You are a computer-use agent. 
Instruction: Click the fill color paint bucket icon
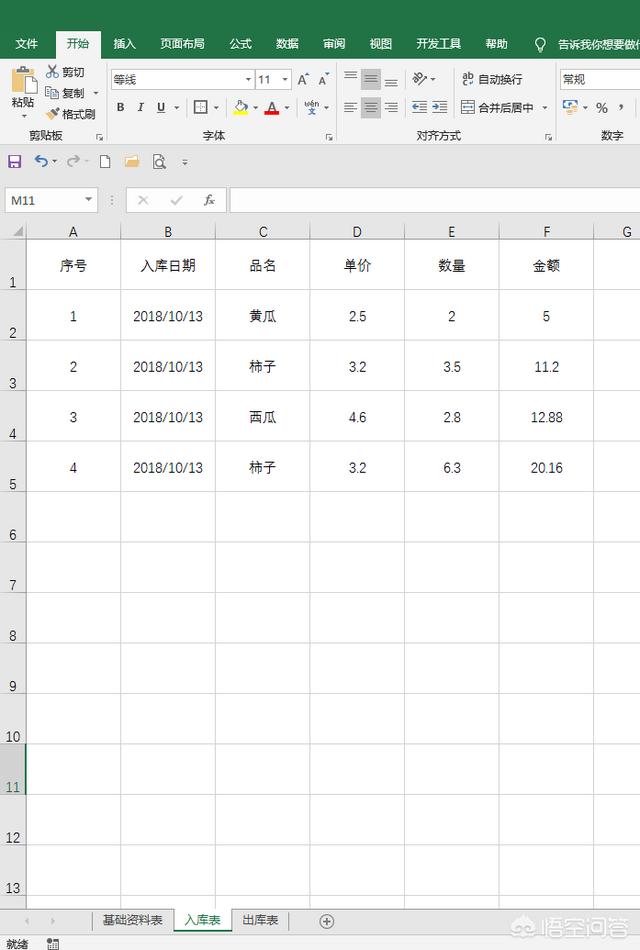point(241,107)
